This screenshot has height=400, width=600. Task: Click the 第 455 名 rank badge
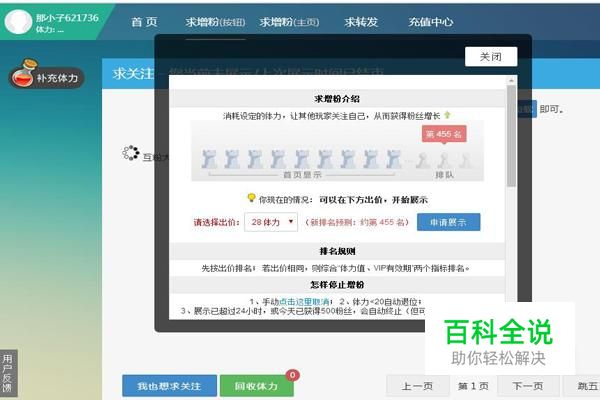click(444, 134)
